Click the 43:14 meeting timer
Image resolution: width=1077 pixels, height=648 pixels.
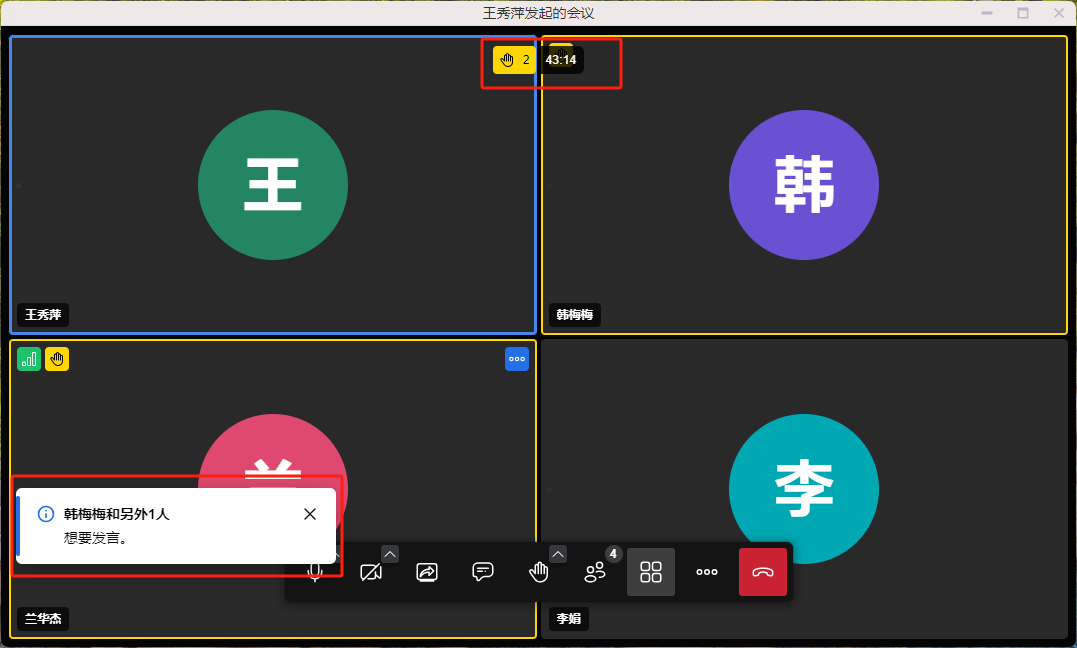(561, 60)
